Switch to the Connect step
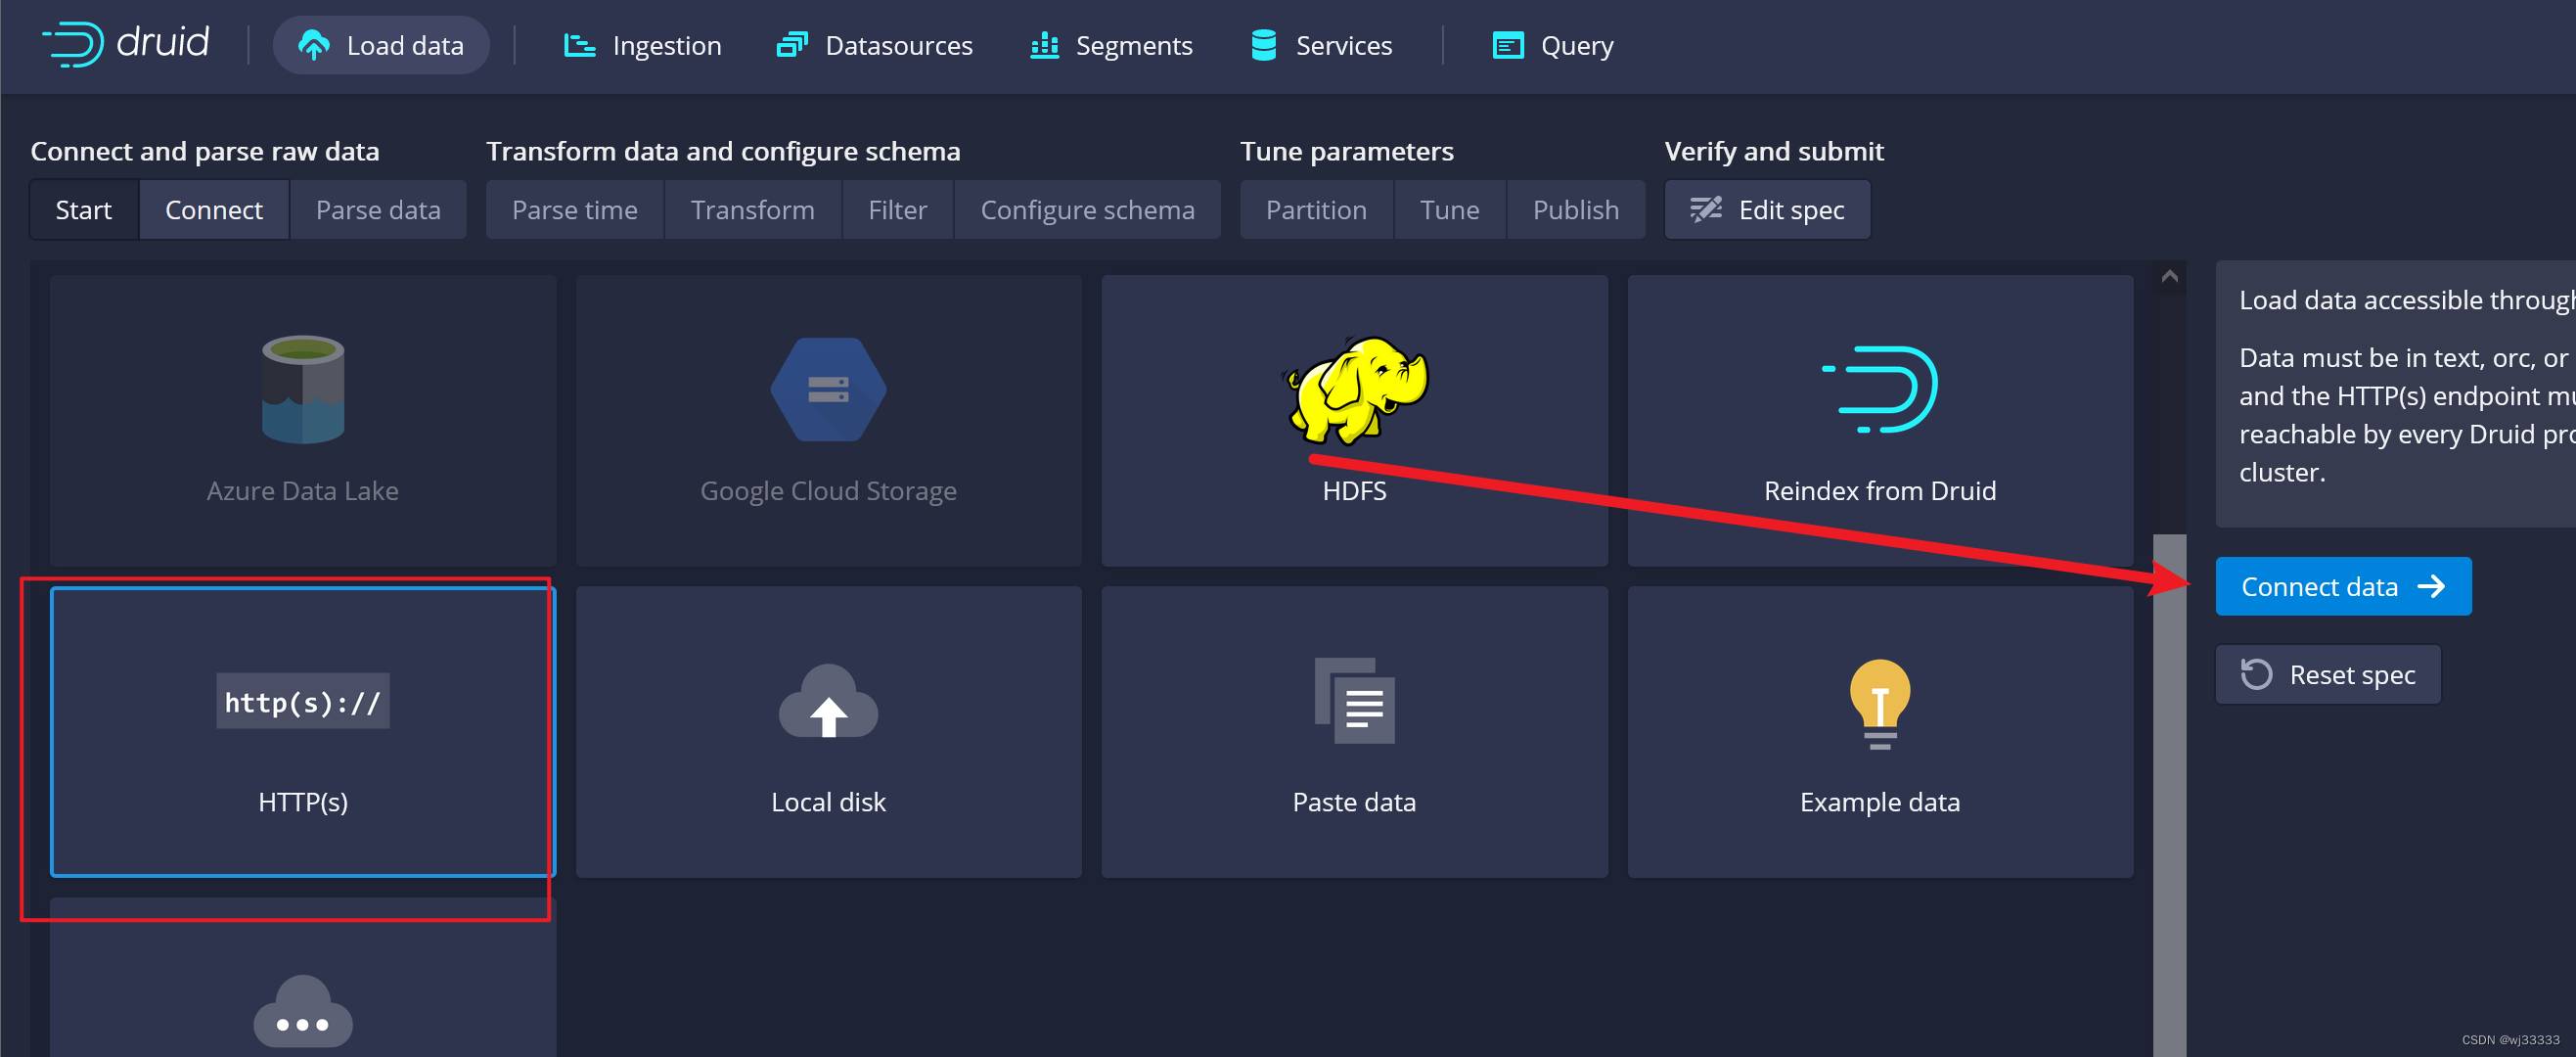Screen dimensions: 2576x1057 (x=214, y=210)
